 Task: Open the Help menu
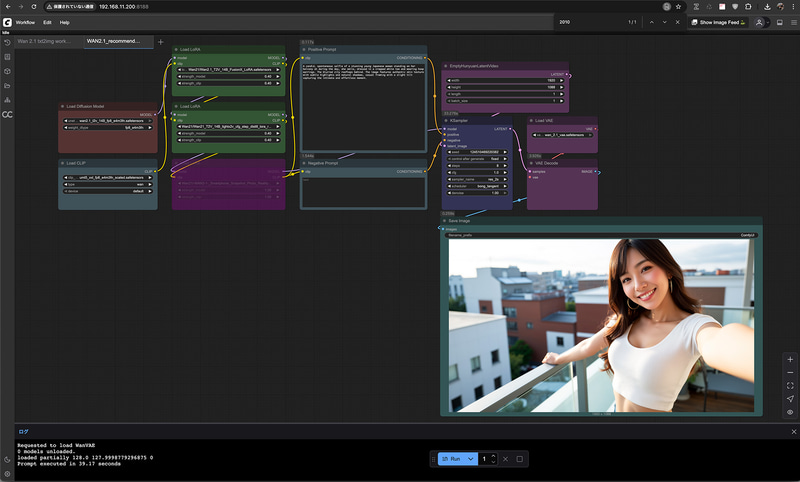coord(64,22)
